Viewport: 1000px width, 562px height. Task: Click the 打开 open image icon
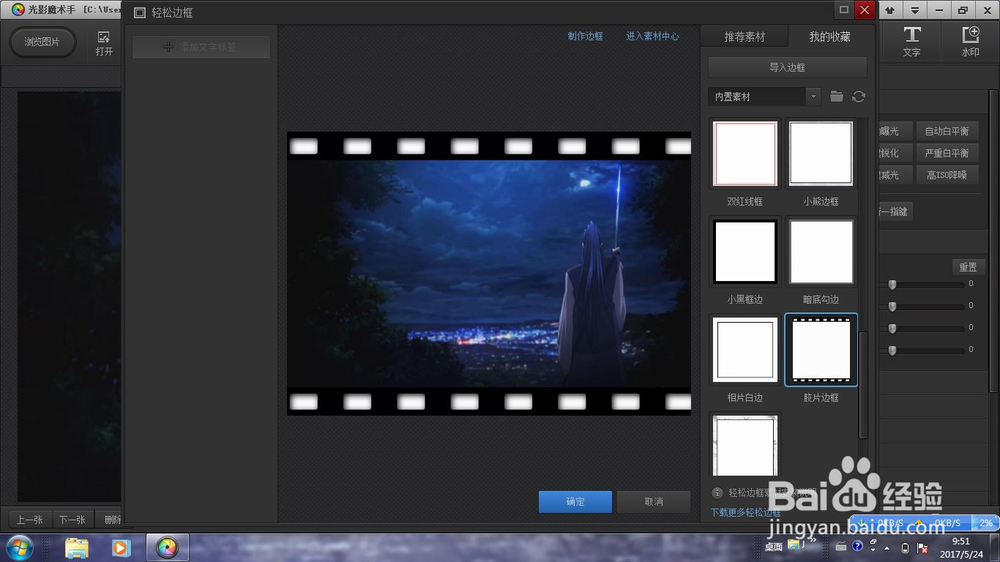click(104, 43)
